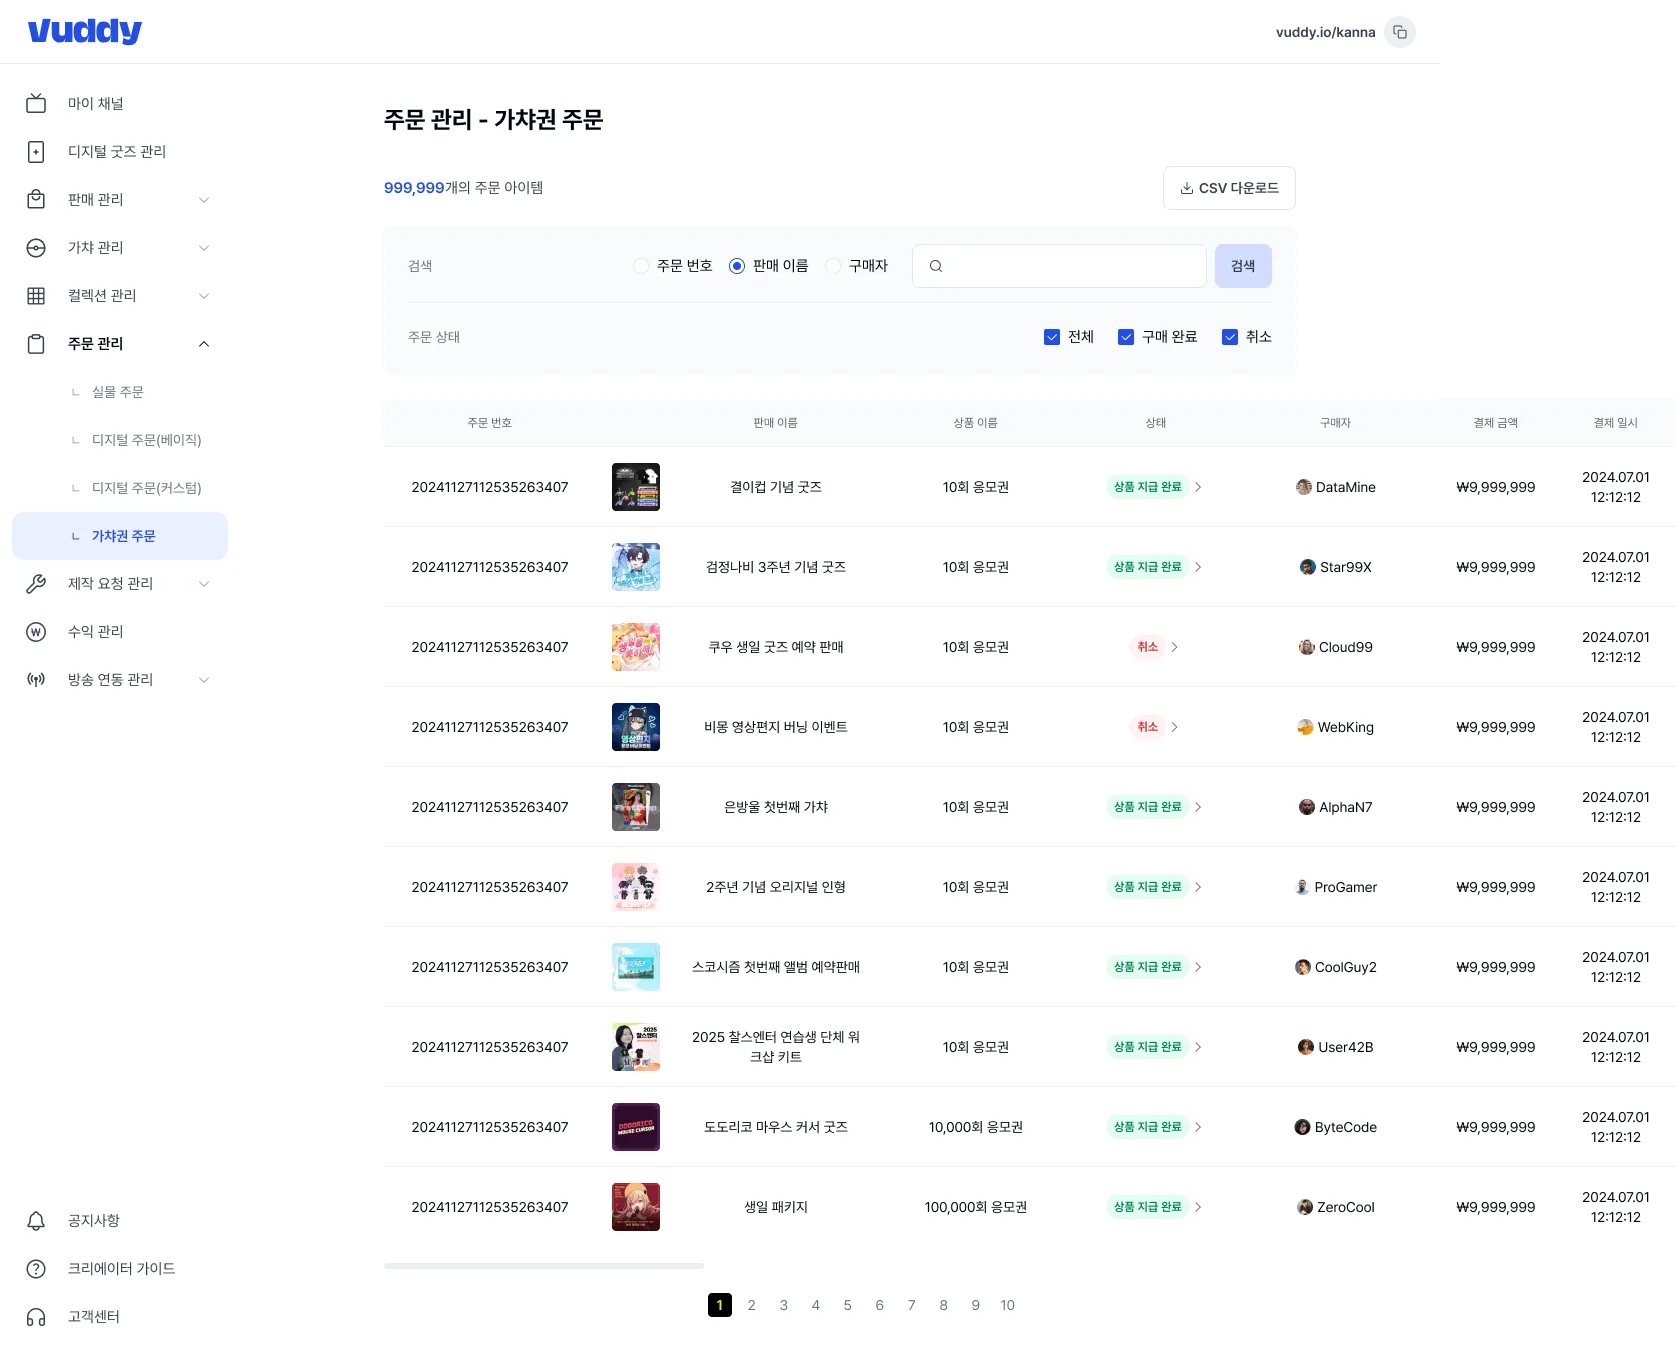Image resolution: width=1676 pixels, height=1357 pixels.
Task: Click thumbnail for 검정나비 3주년 기념 굿즈
Action: 636,567
